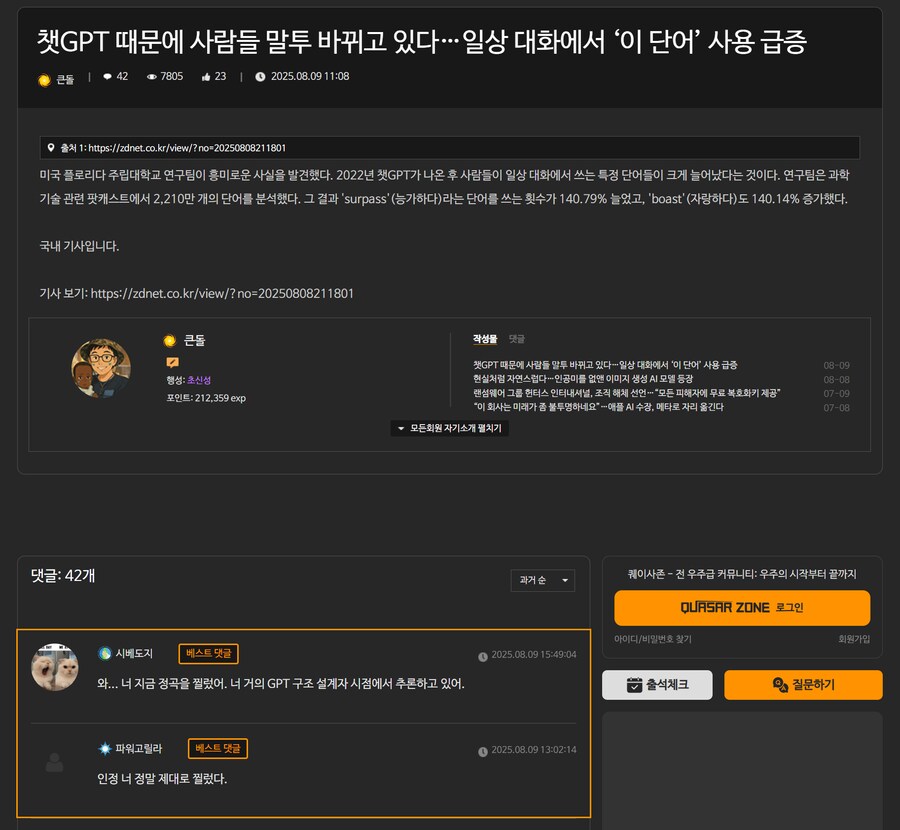Click the 질문하기 button
The width and height of the screenshot is (900, 830).
[803, 685]
